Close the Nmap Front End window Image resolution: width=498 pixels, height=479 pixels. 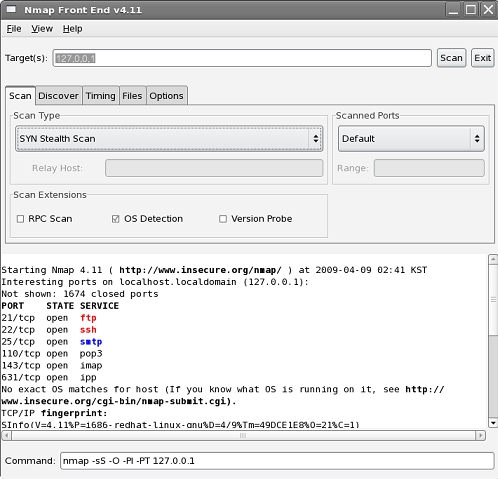(488, 10)
